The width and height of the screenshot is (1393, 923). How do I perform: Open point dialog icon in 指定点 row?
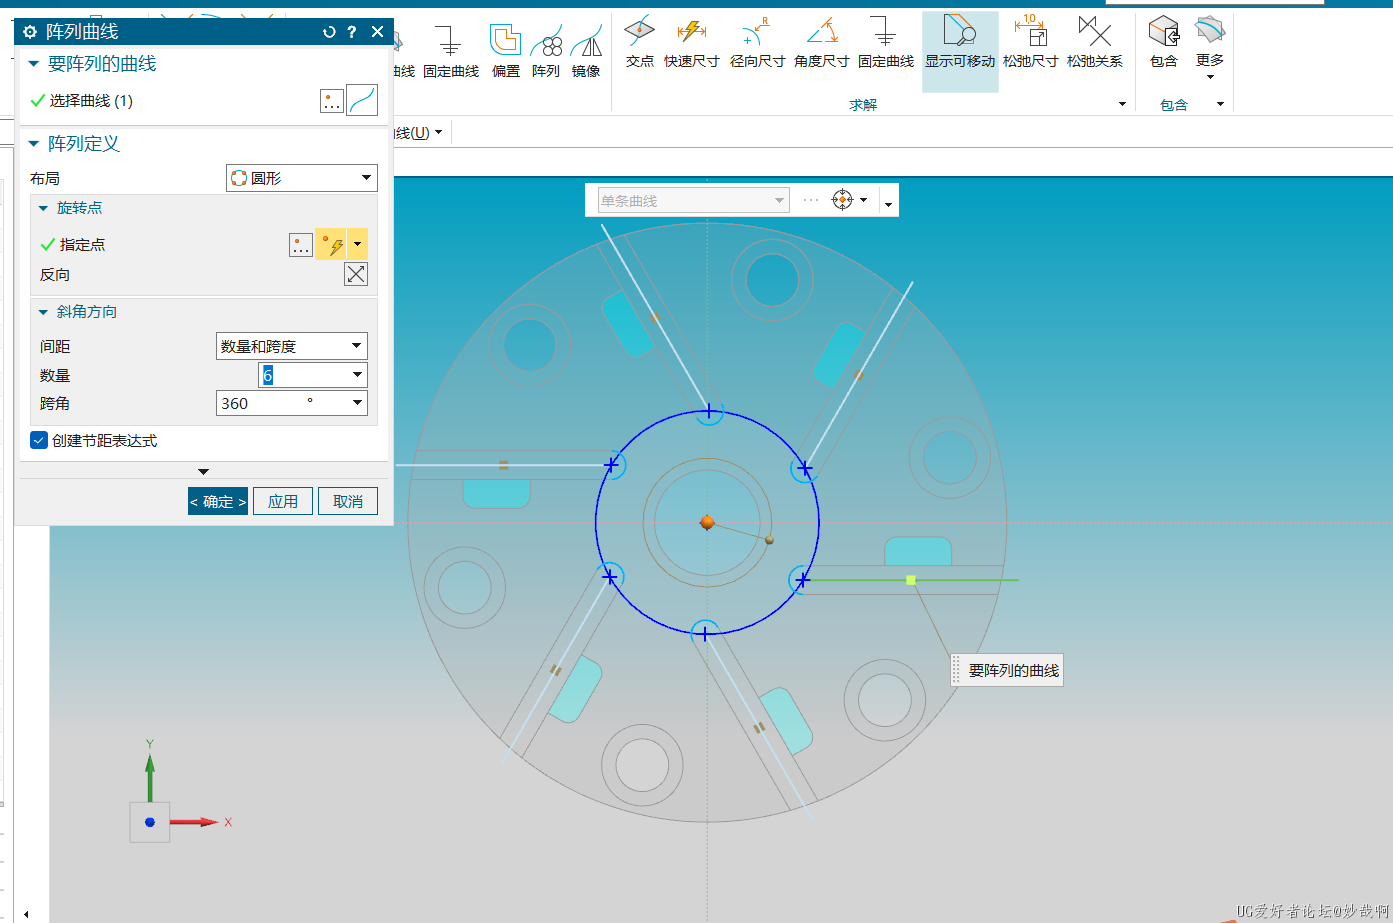pyautogui.click(x=301, y=244)
